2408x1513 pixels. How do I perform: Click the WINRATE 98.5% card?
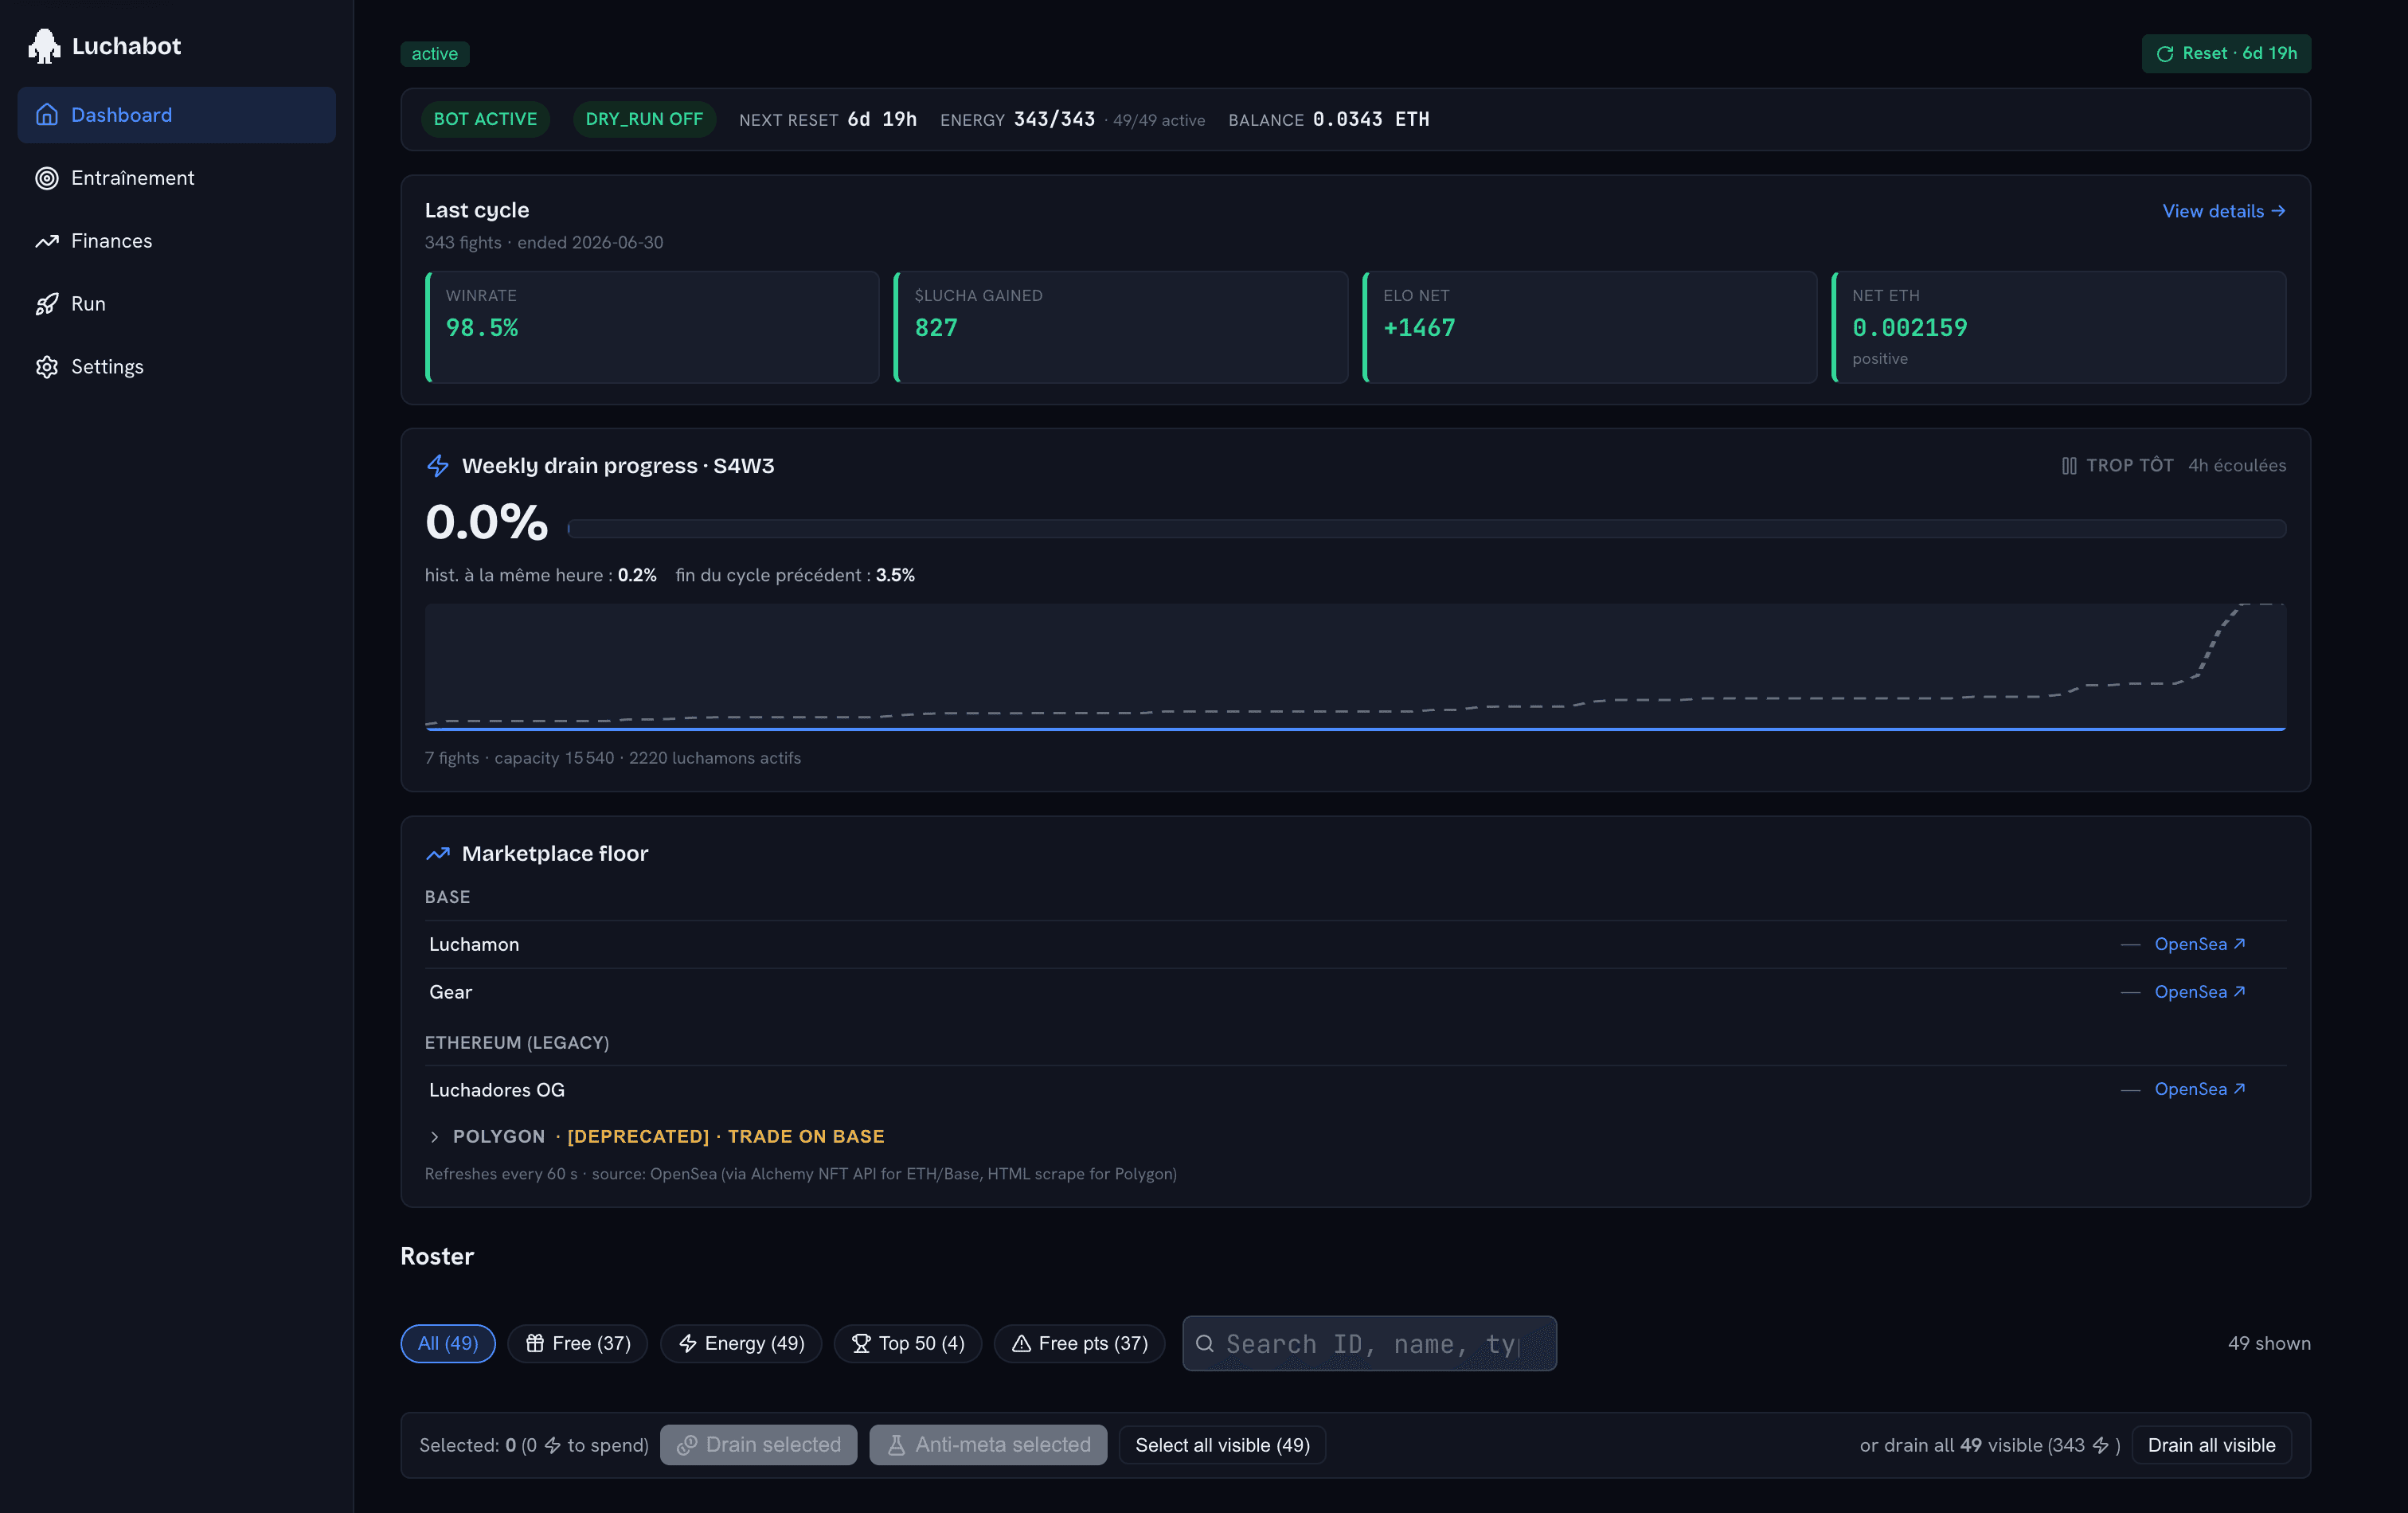coord(652,327)
